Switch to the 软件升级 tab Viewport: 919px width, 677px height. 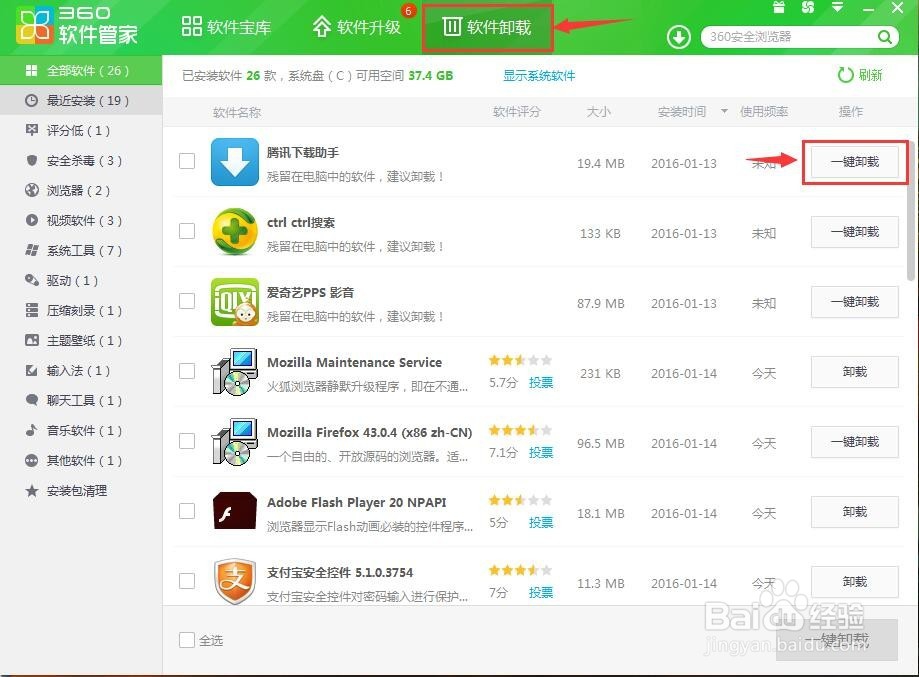(358, 27)
